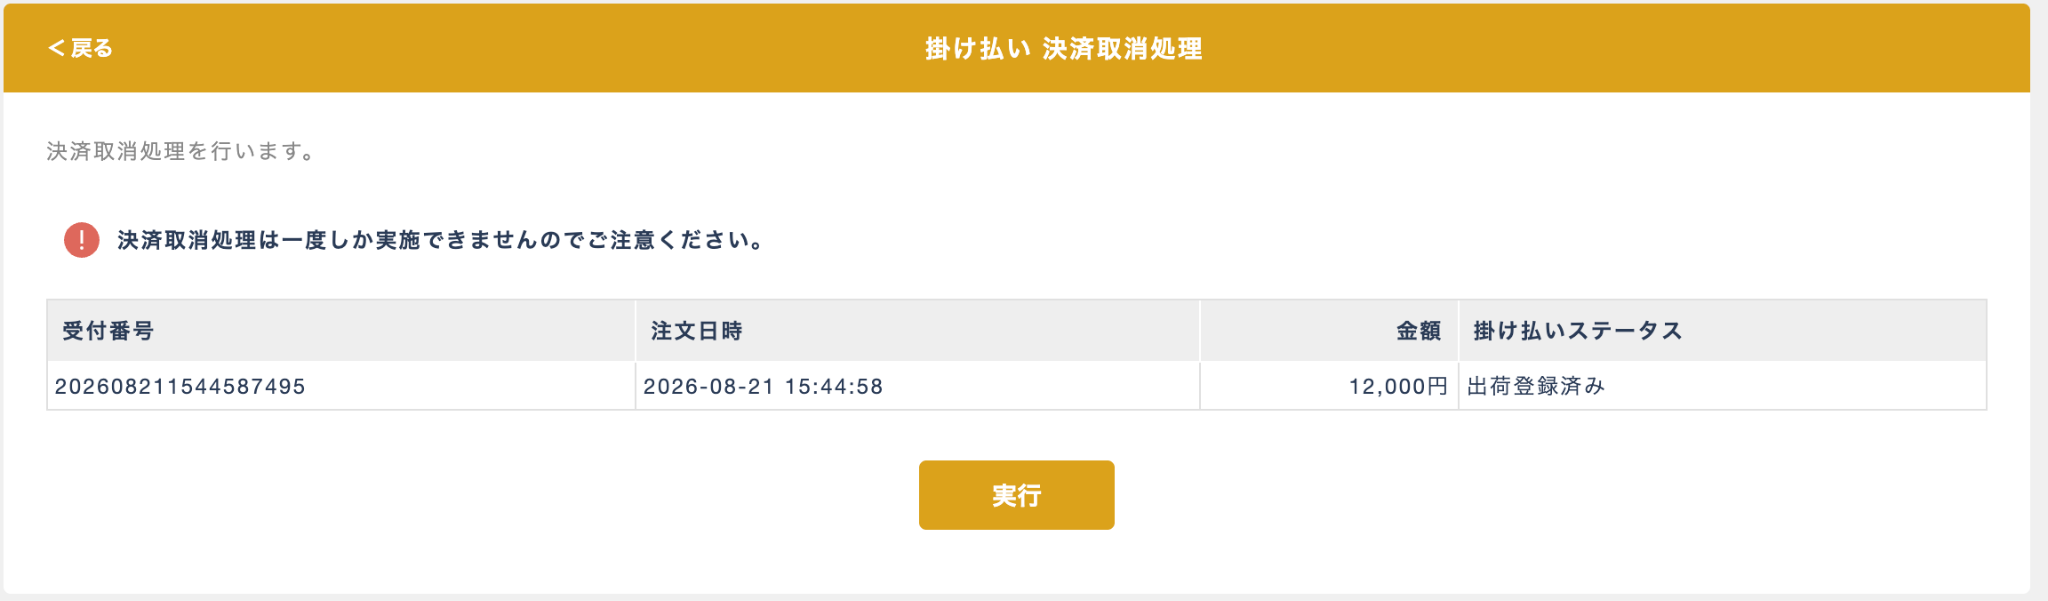Click the red exclamation warning icon
Viewport: 2048px width, 601px height.
point(82,240)
